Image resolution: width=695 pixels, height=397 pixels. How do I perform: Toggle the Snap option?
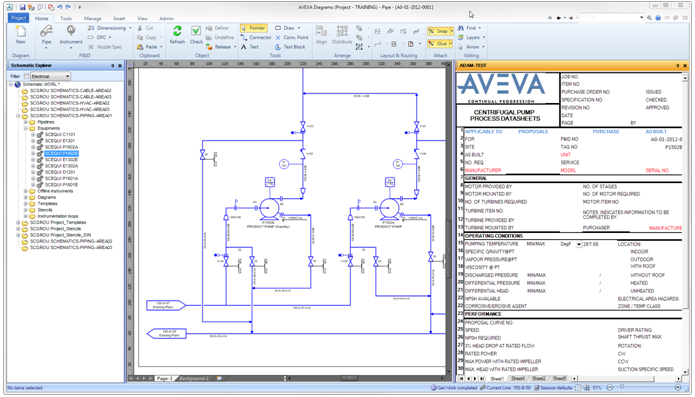pos(440,31)
